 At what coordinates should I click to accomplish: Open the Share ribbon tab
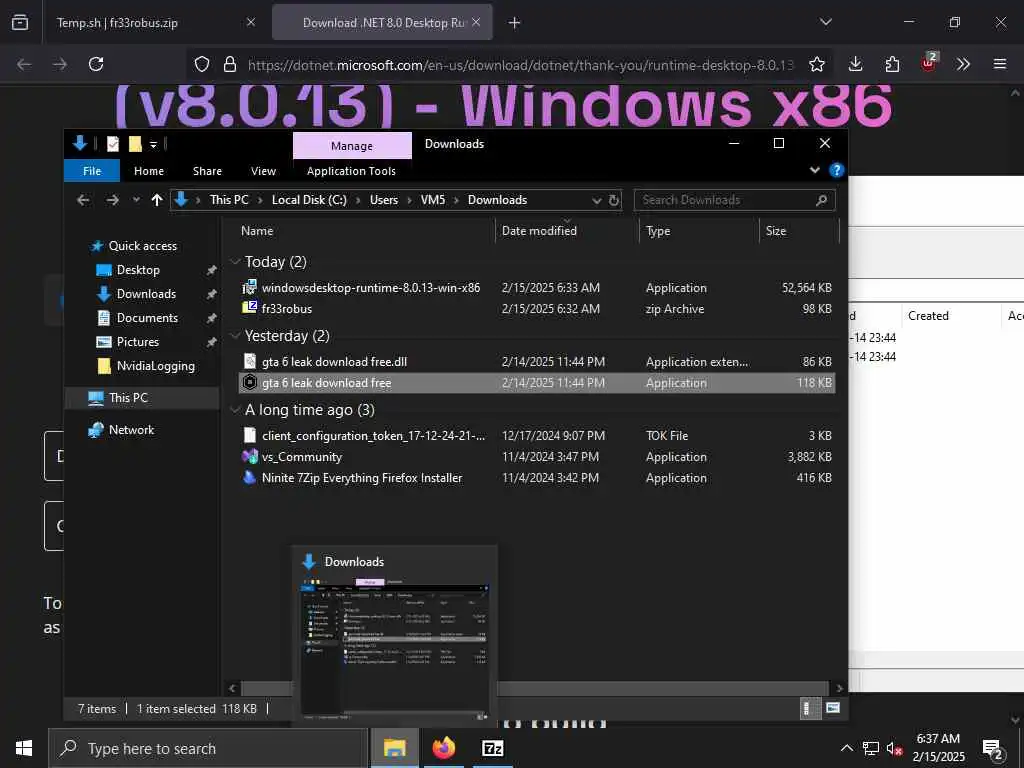click(207, 171)
